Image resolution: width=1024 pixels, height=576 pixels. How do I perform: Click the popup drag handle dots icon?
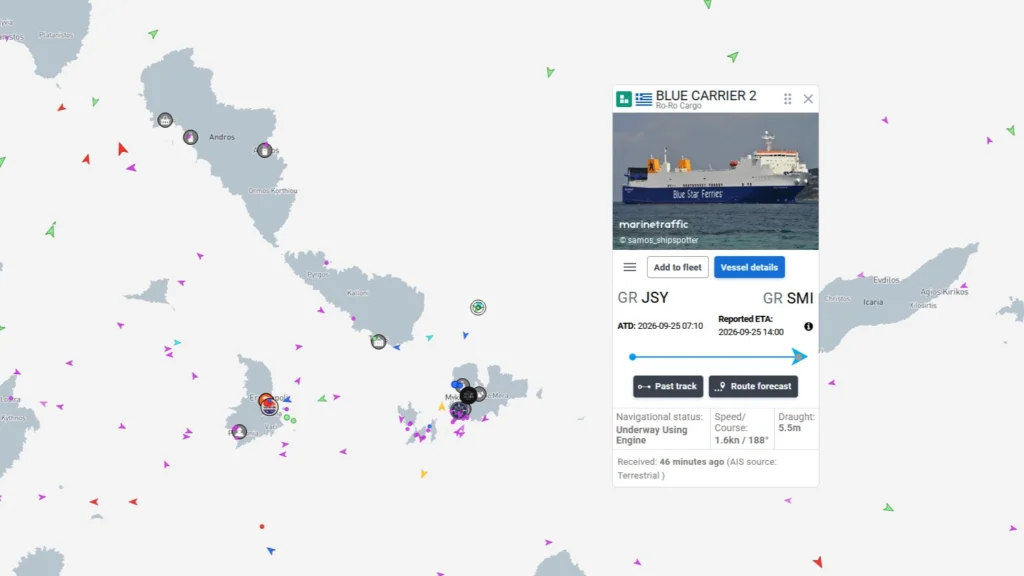[x=788, y=99]
